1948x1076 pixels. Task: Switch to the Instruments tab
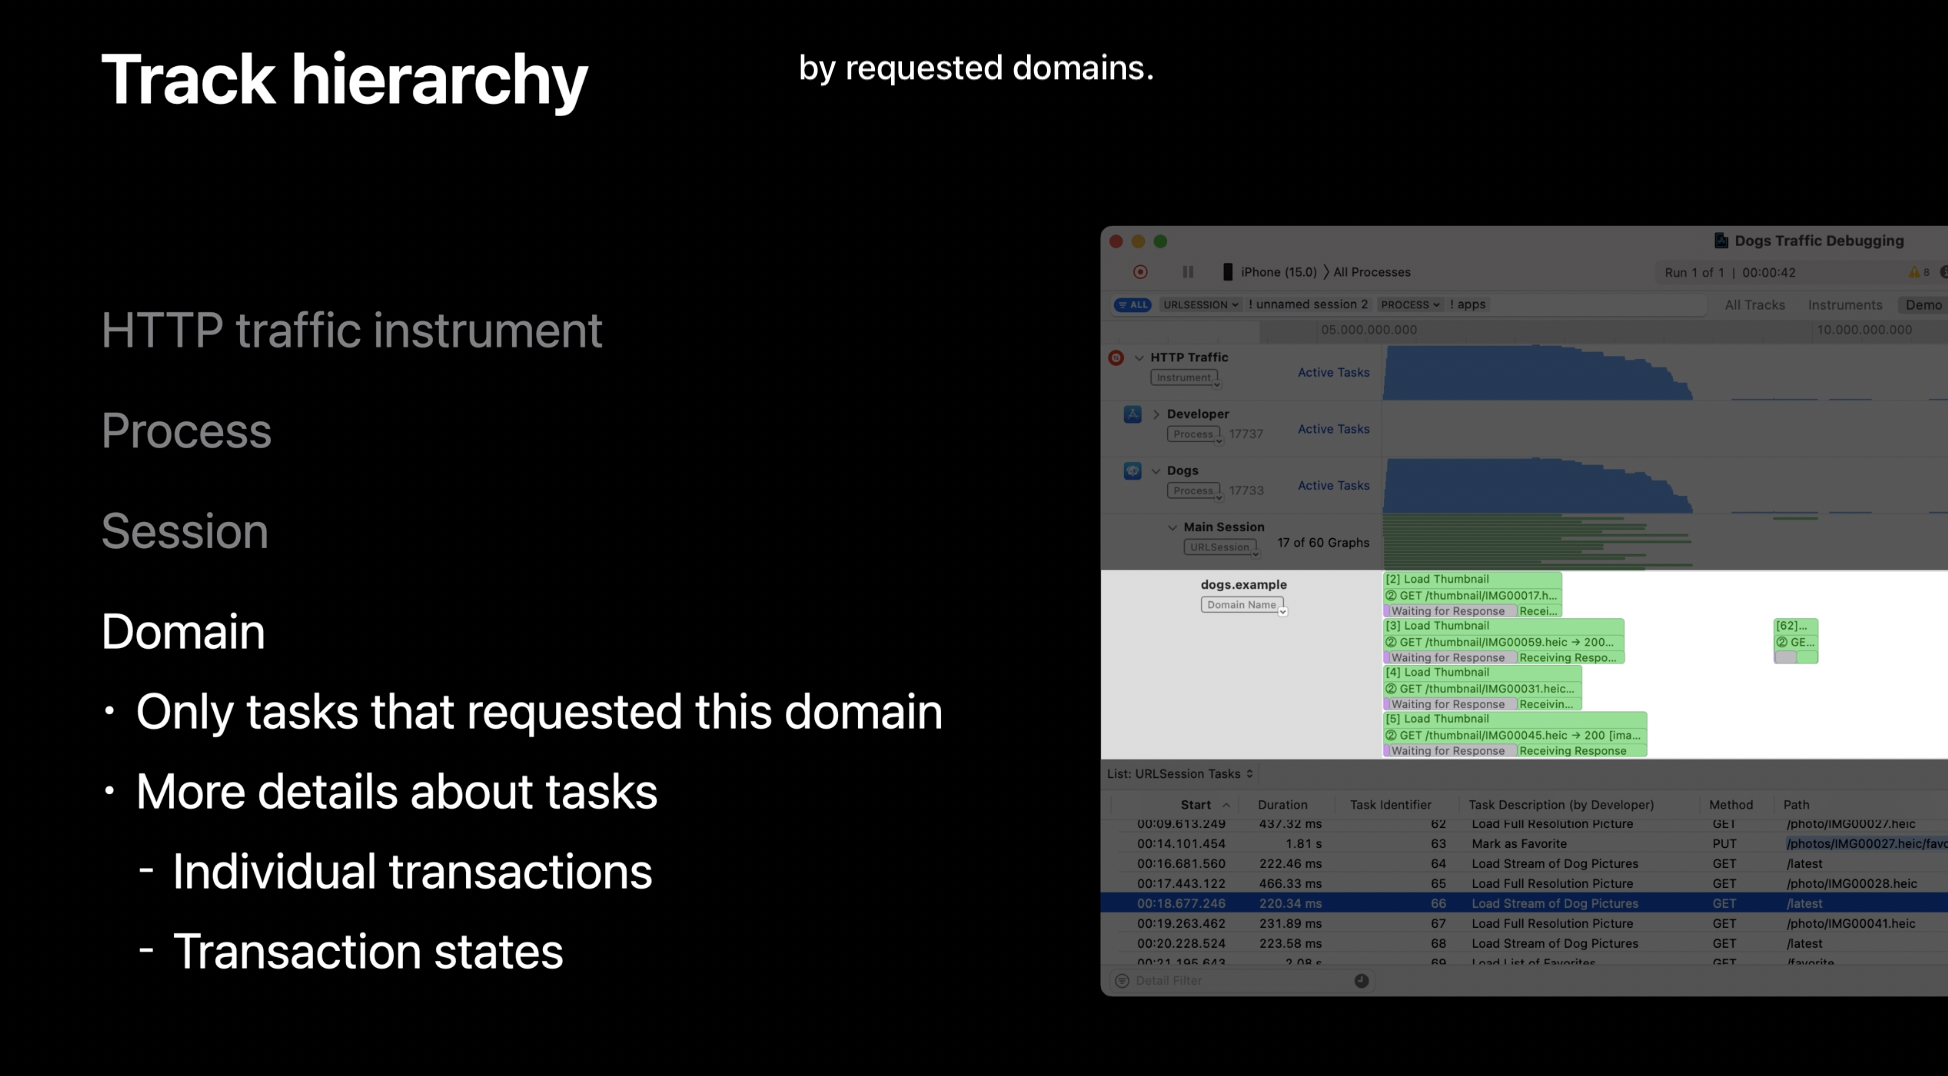[x=1844, y=305]
